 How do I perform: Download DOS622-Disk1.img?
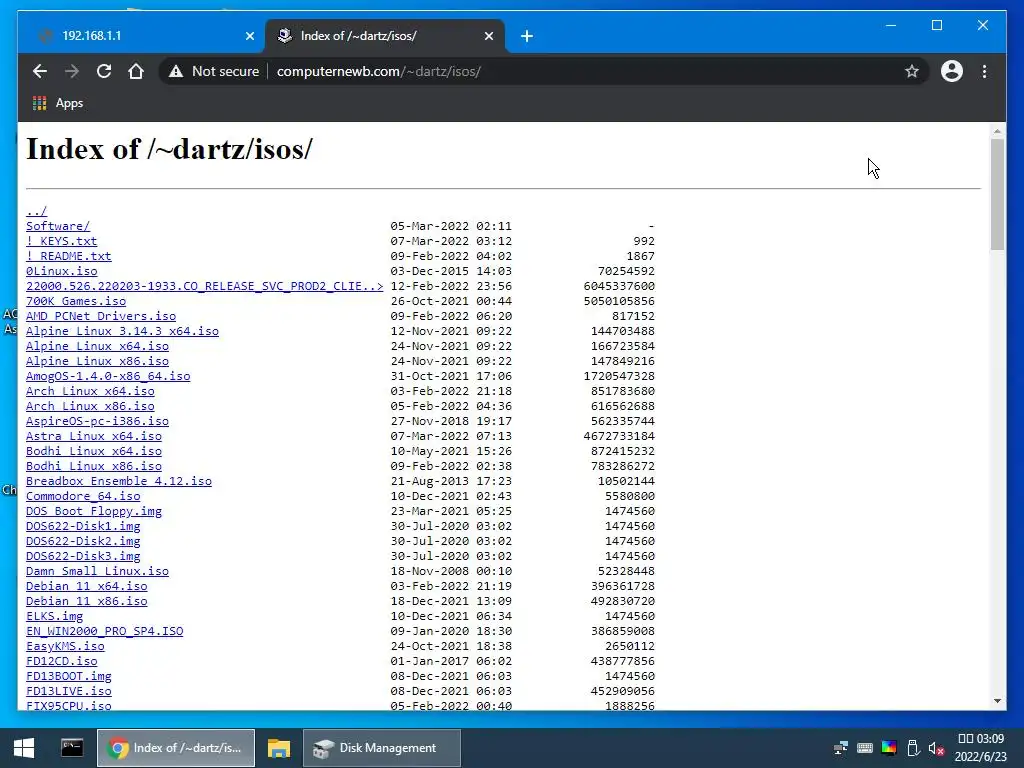[83, 526]
